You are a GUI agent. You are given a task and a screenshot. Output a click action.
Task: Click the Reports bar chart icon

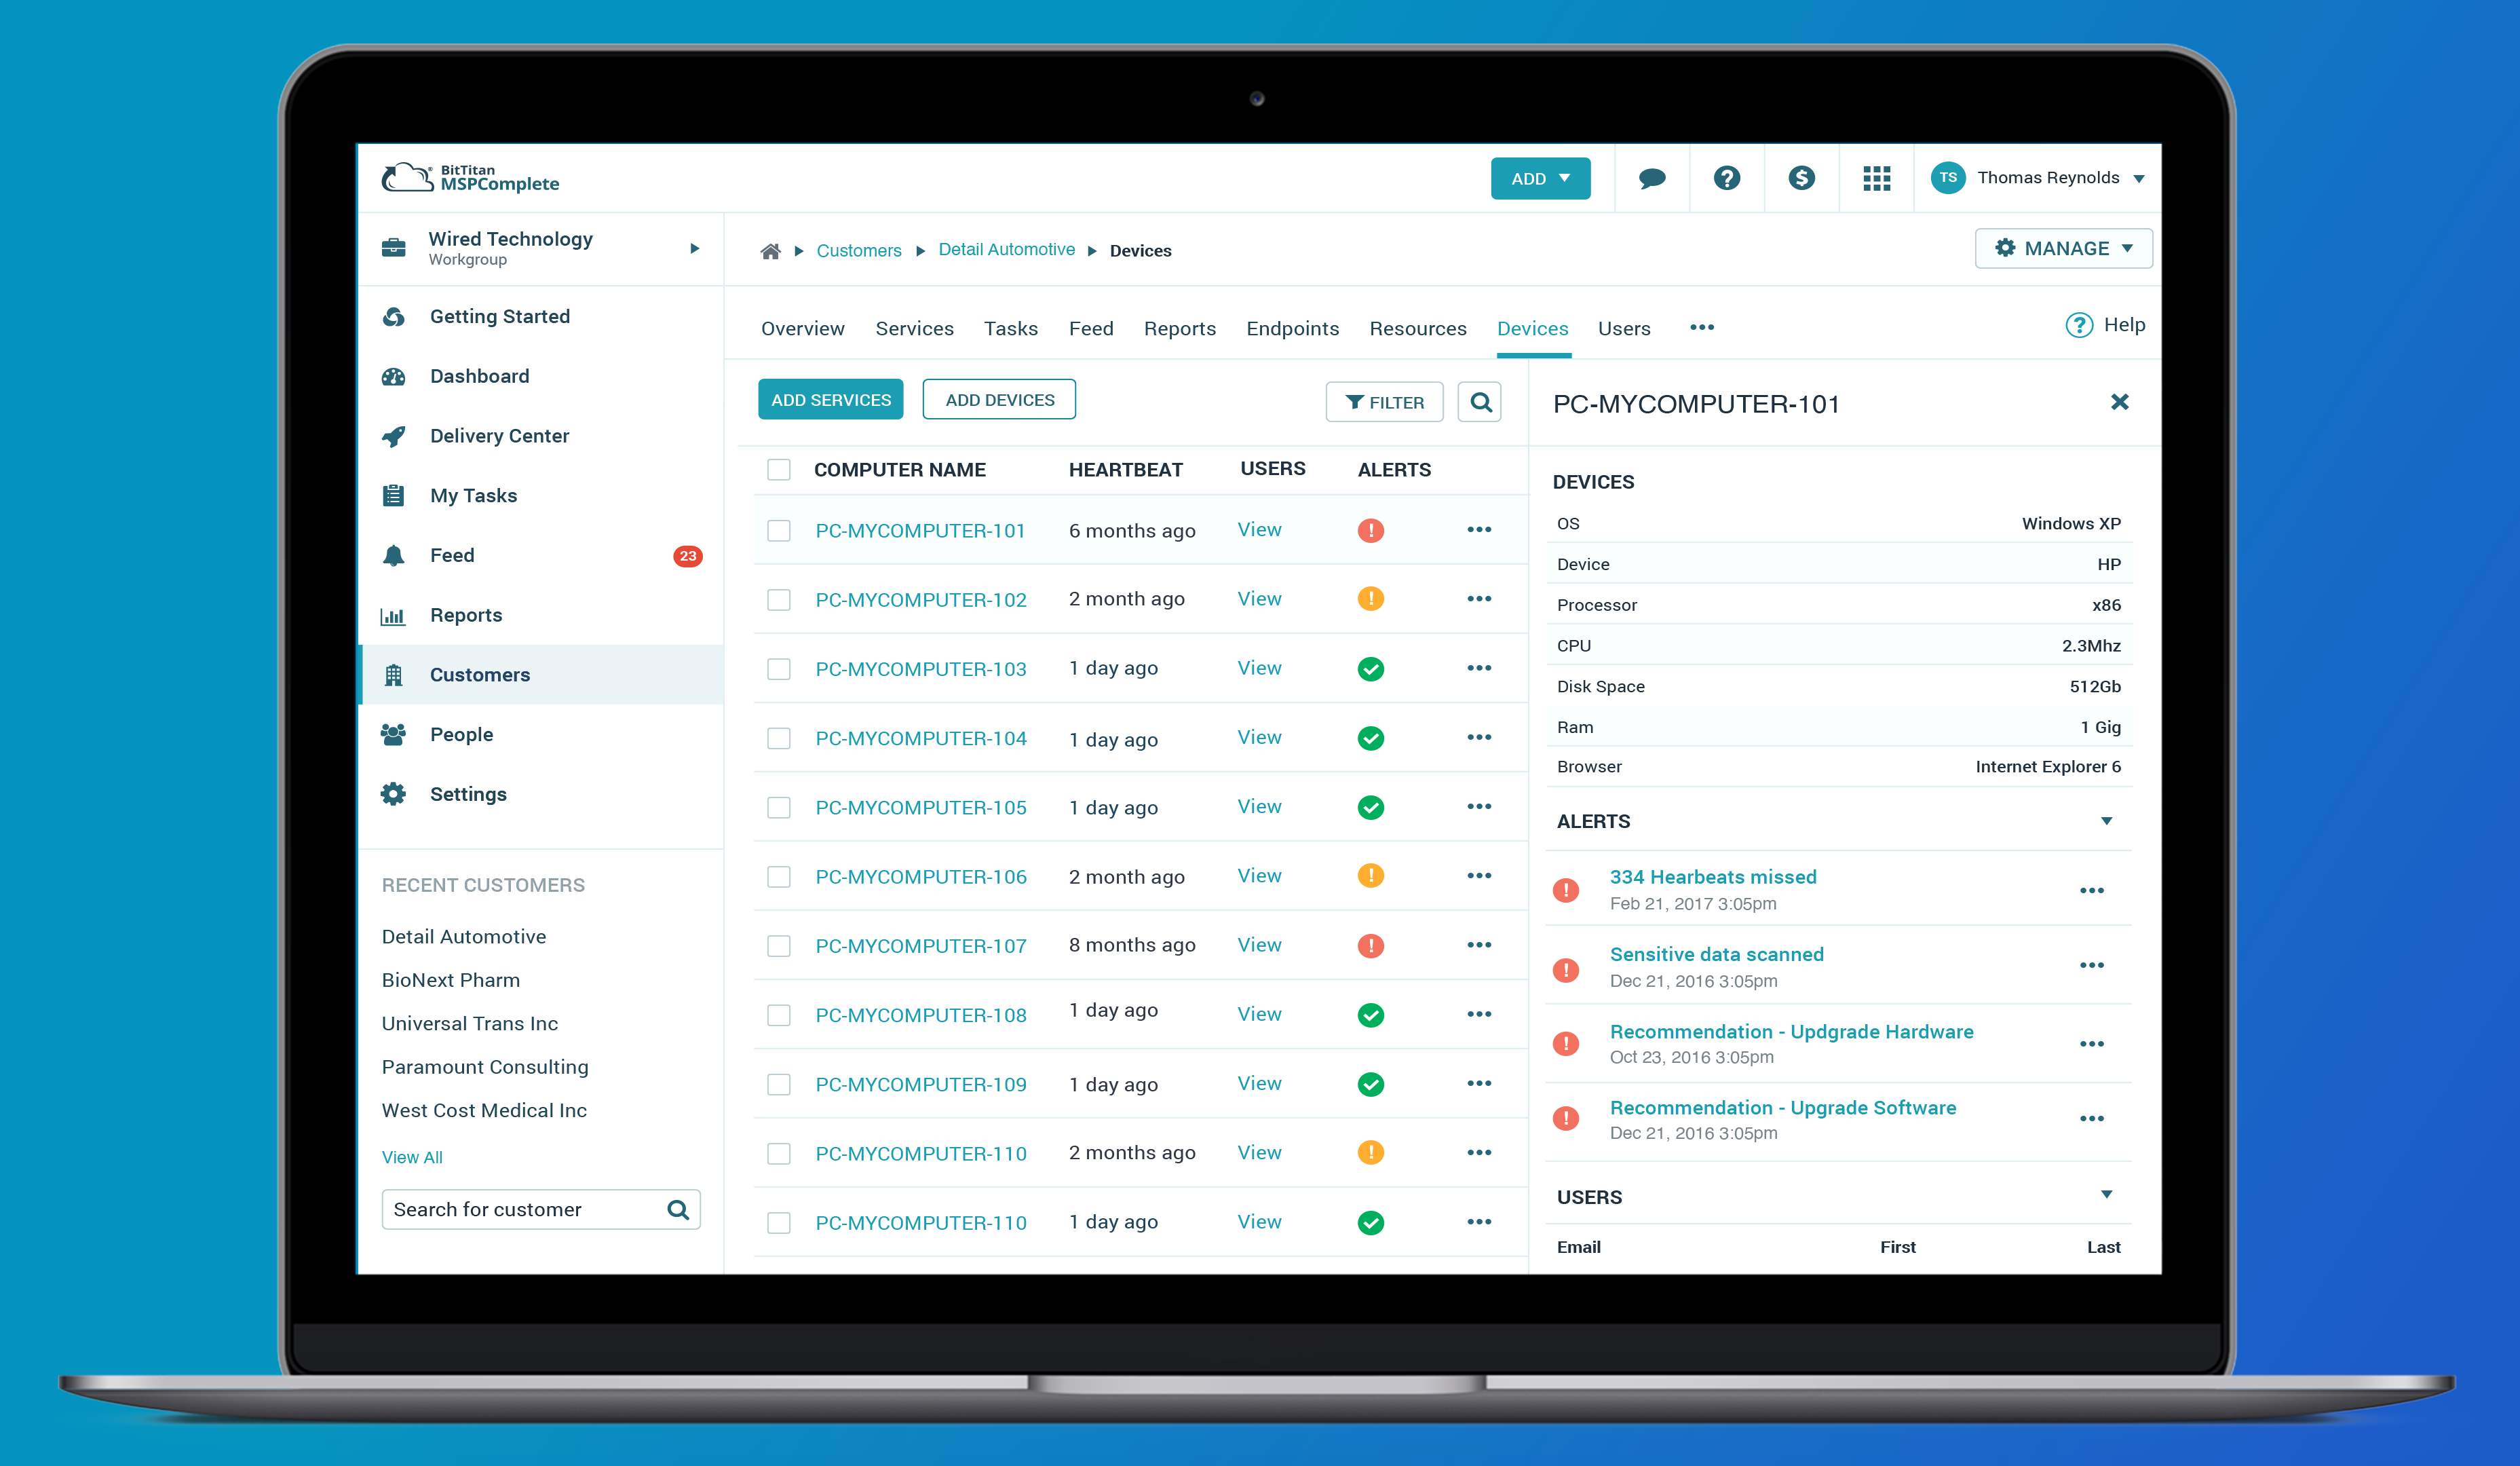[394, 614]
